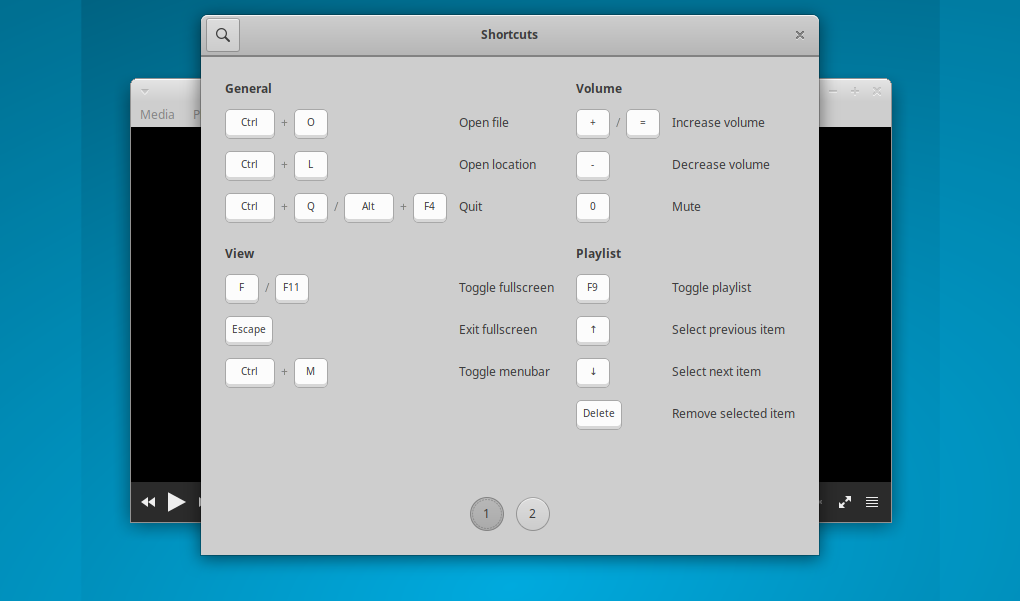Open the Media menu
Screen dimensions: 1020x601
point(157,114)
